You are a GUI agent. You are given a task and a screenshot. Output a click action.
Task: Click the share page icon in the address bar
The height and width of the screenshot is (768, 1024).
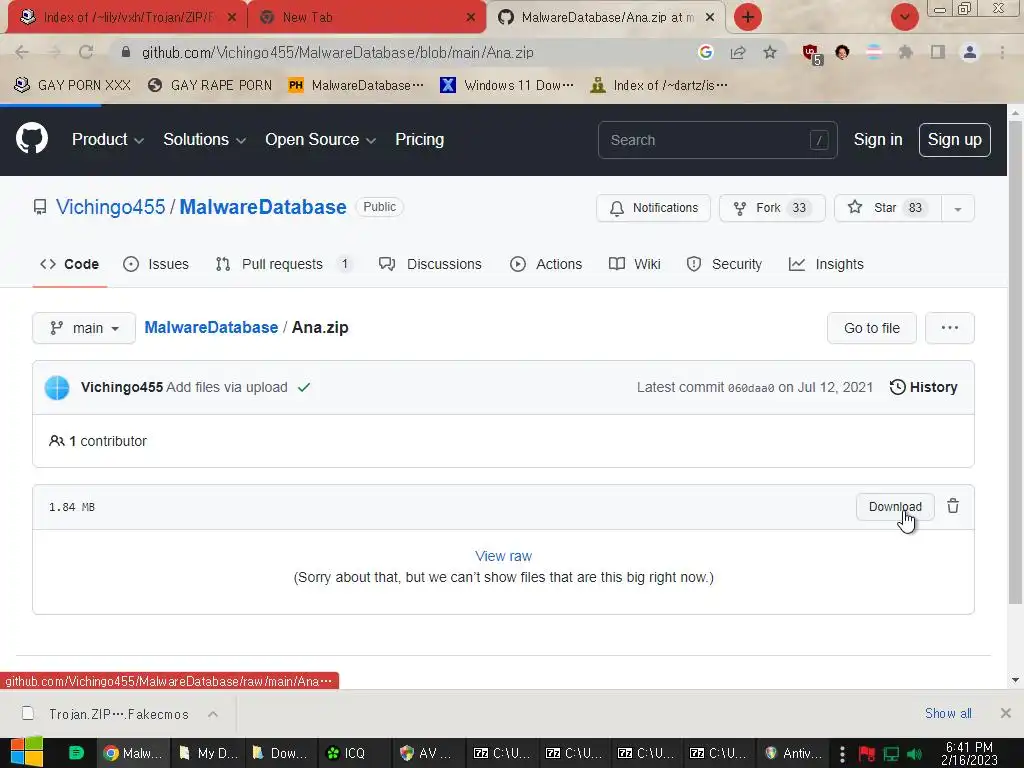[738, 52]
